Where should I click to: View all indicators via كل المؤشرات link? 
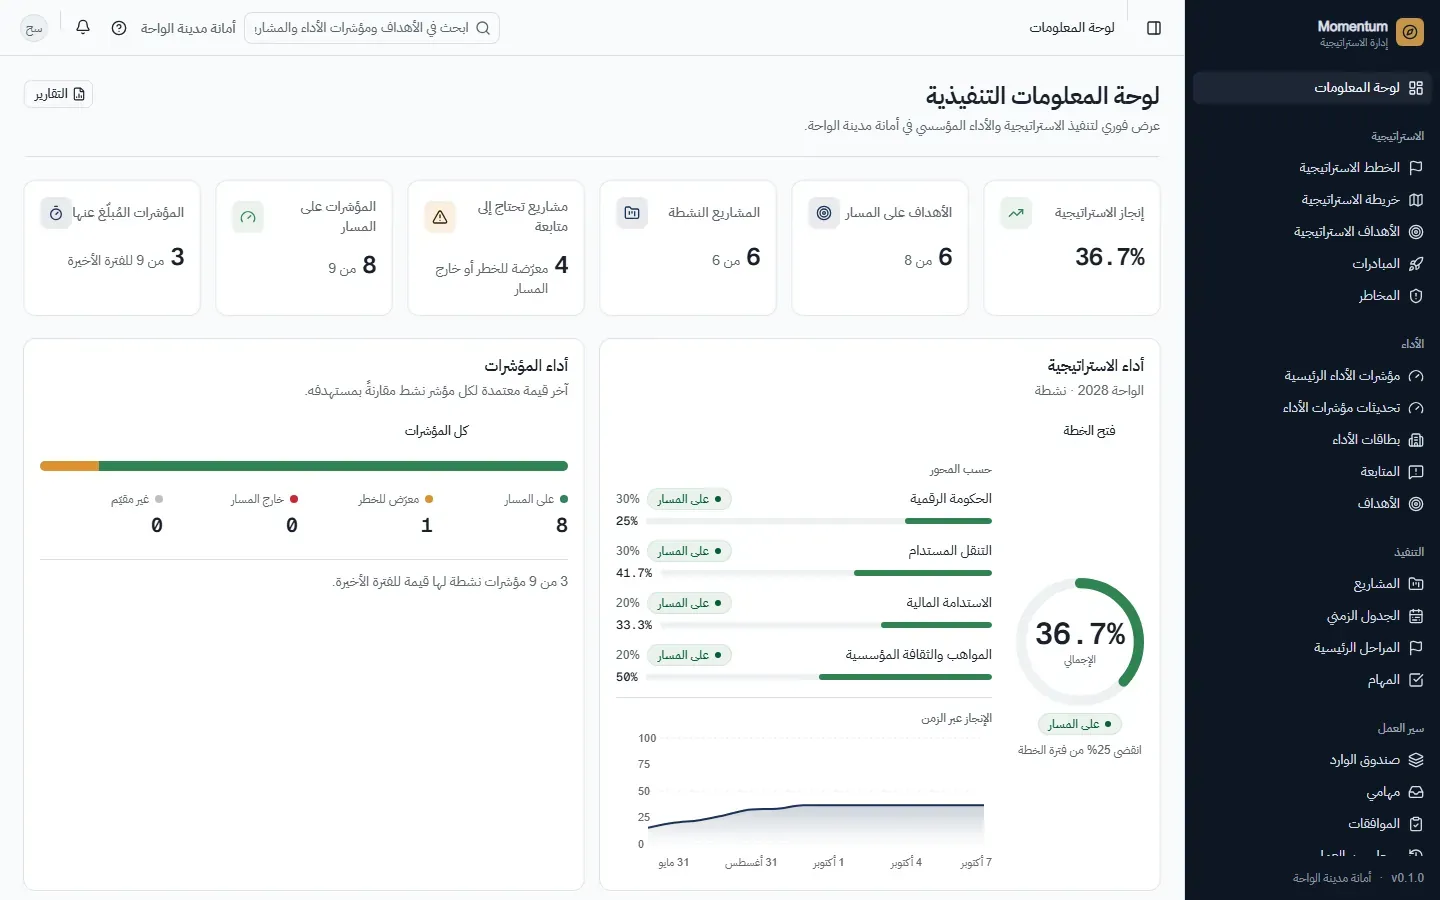[436, 431]
